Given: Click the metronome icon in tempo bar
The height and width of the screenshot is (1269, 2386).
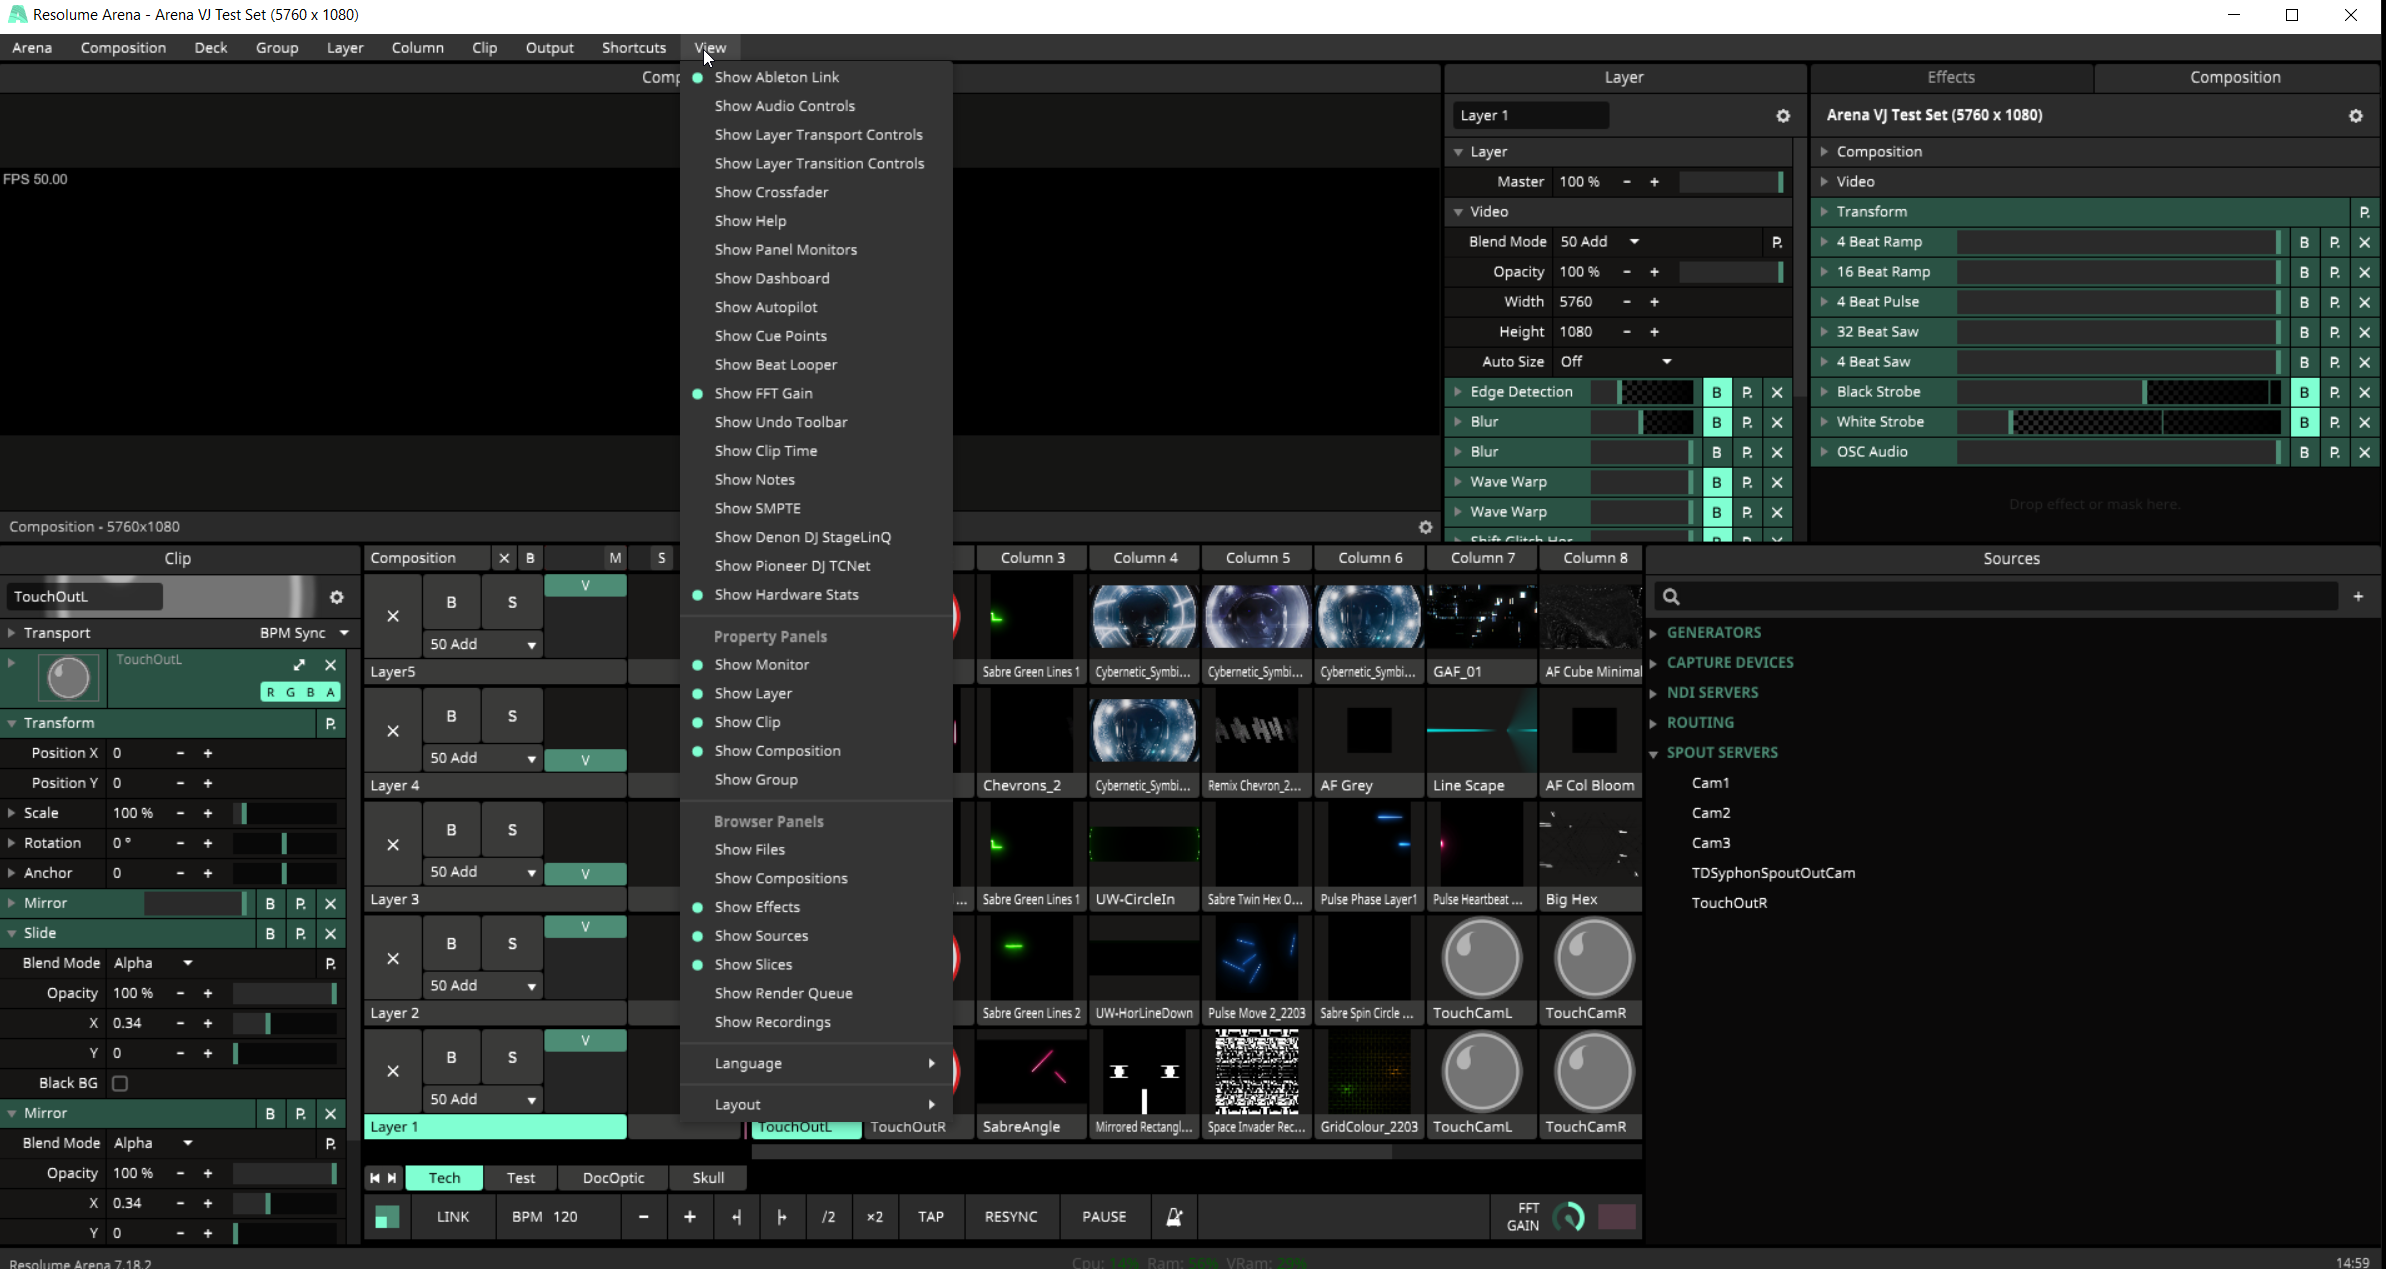Looking at the screenshot, I should [1174, 1217].
